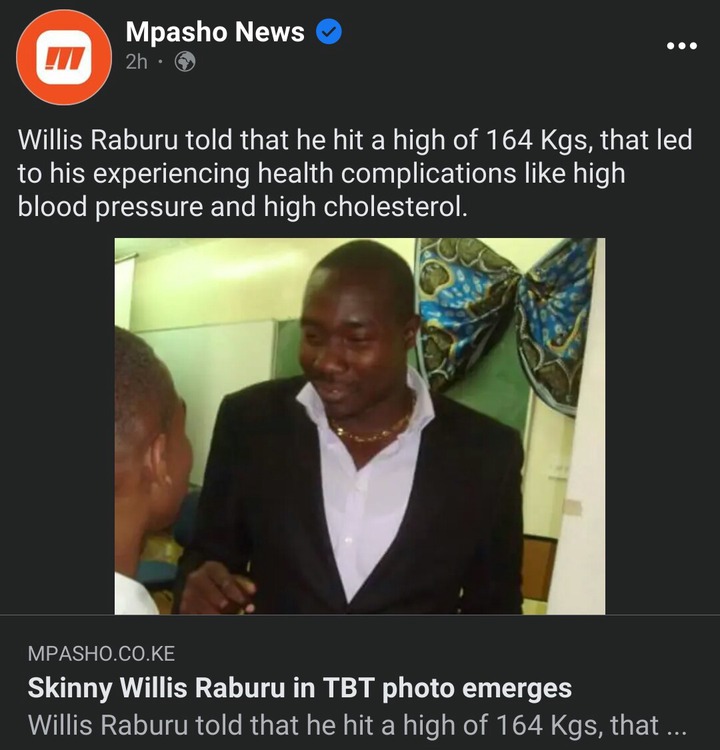Click the post caption about 164 Kgs
The width and height of the screenshot is (720, 750).
(355, 173)
